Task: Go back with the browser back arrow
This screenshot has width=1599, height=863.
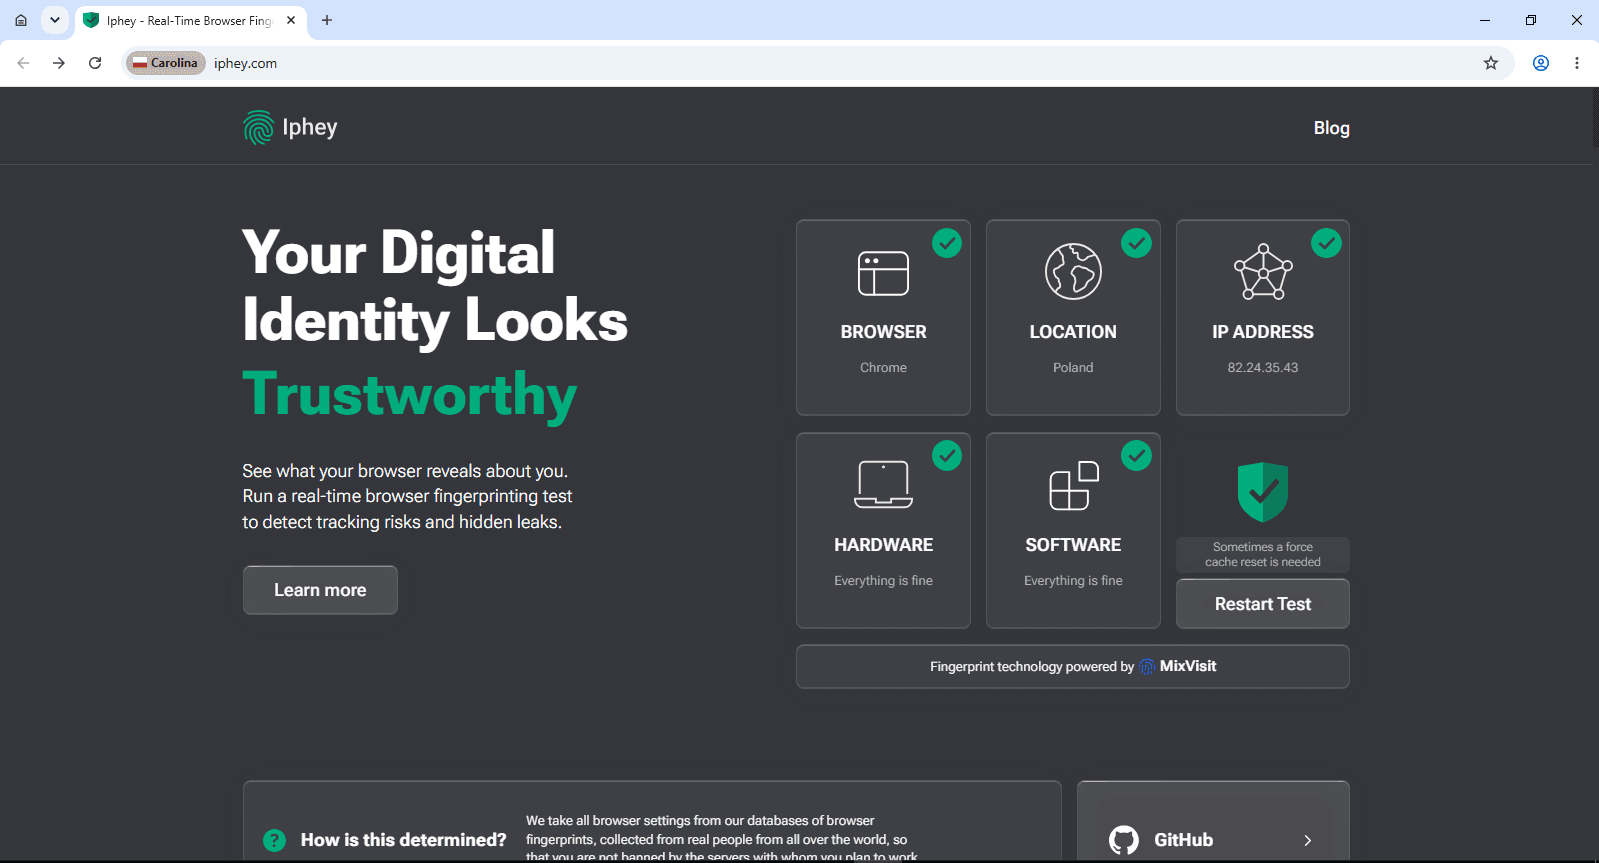Action: tap(23, 63)
